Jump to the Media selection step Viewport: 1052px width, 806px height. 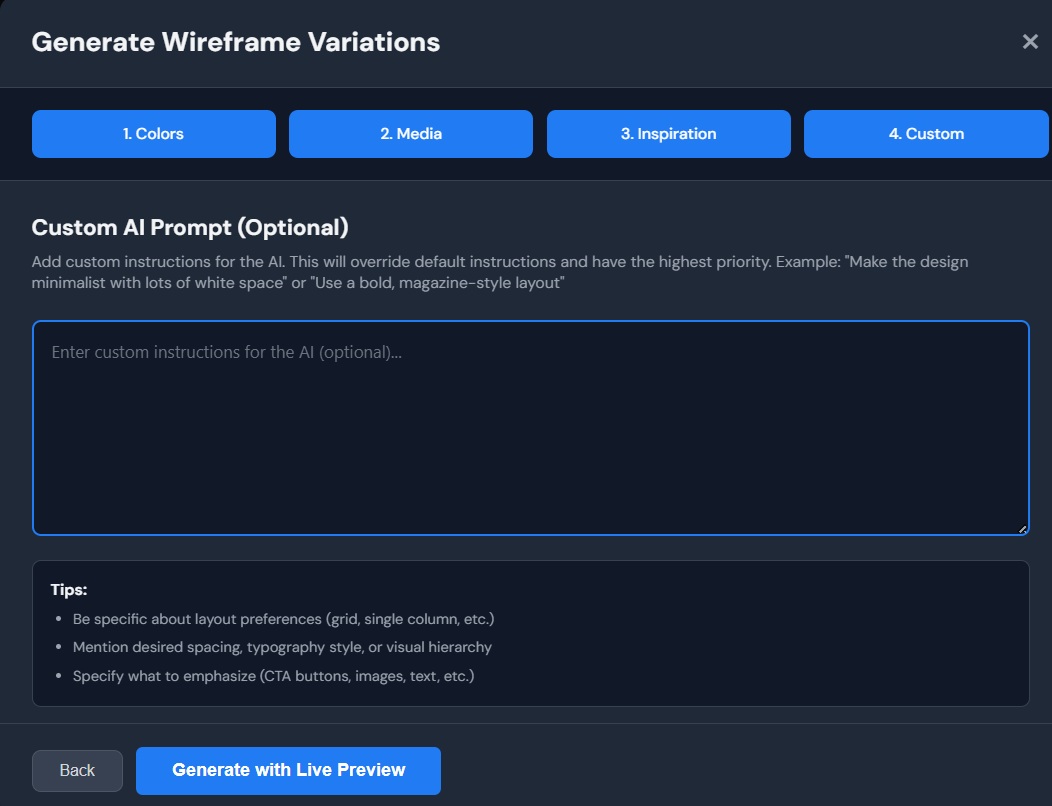pos(410,133)
